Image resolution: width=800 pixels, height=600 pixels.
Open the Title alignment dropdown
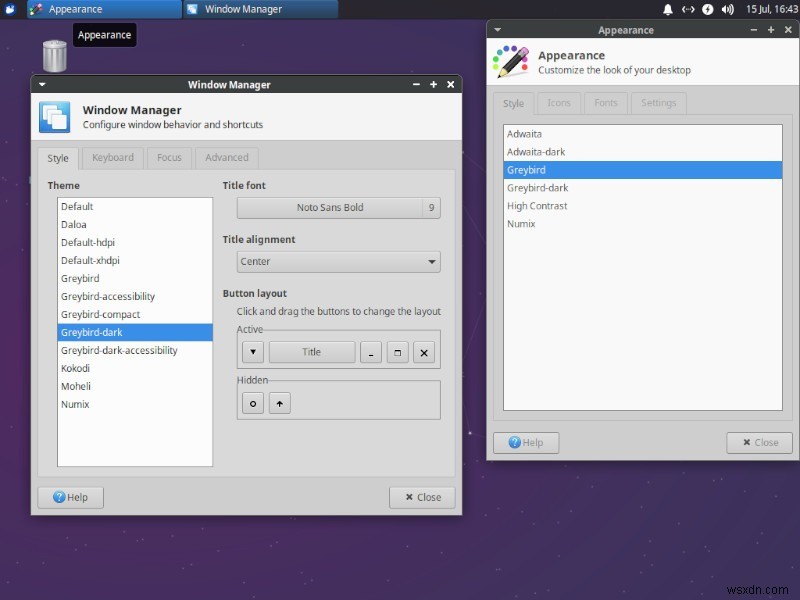tap(338, 261)
